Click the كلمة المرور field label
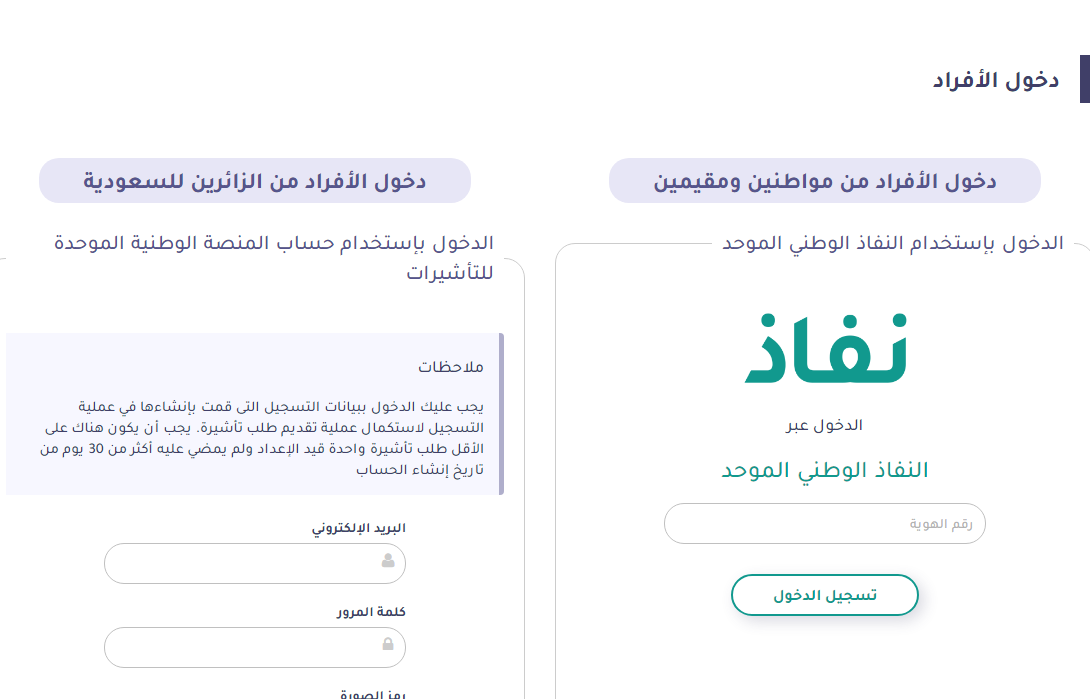Screen dimensions: 1090x699 pyautogui.click(x=371, y=611)
